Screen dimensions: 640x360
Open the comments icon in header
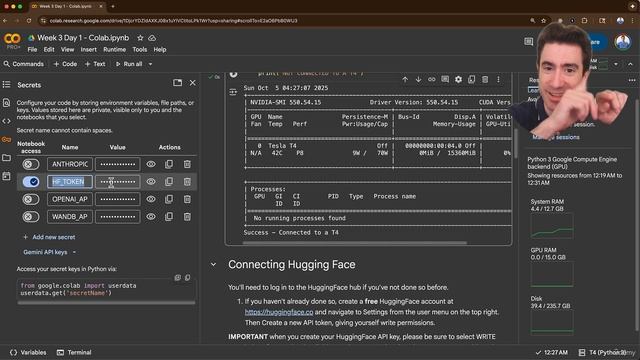coord(529,42)
